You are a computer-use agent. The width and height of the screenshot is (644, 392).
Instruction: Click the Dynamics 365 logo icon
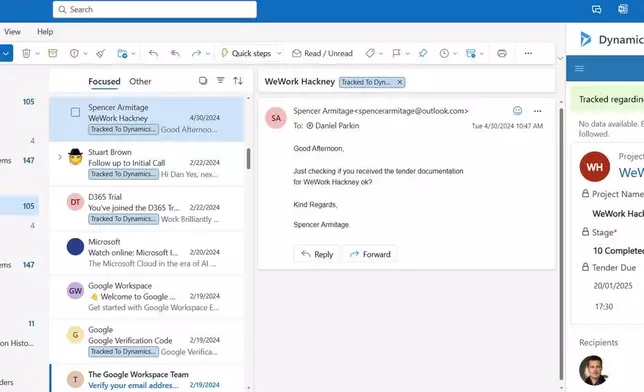tap(585, 39)
